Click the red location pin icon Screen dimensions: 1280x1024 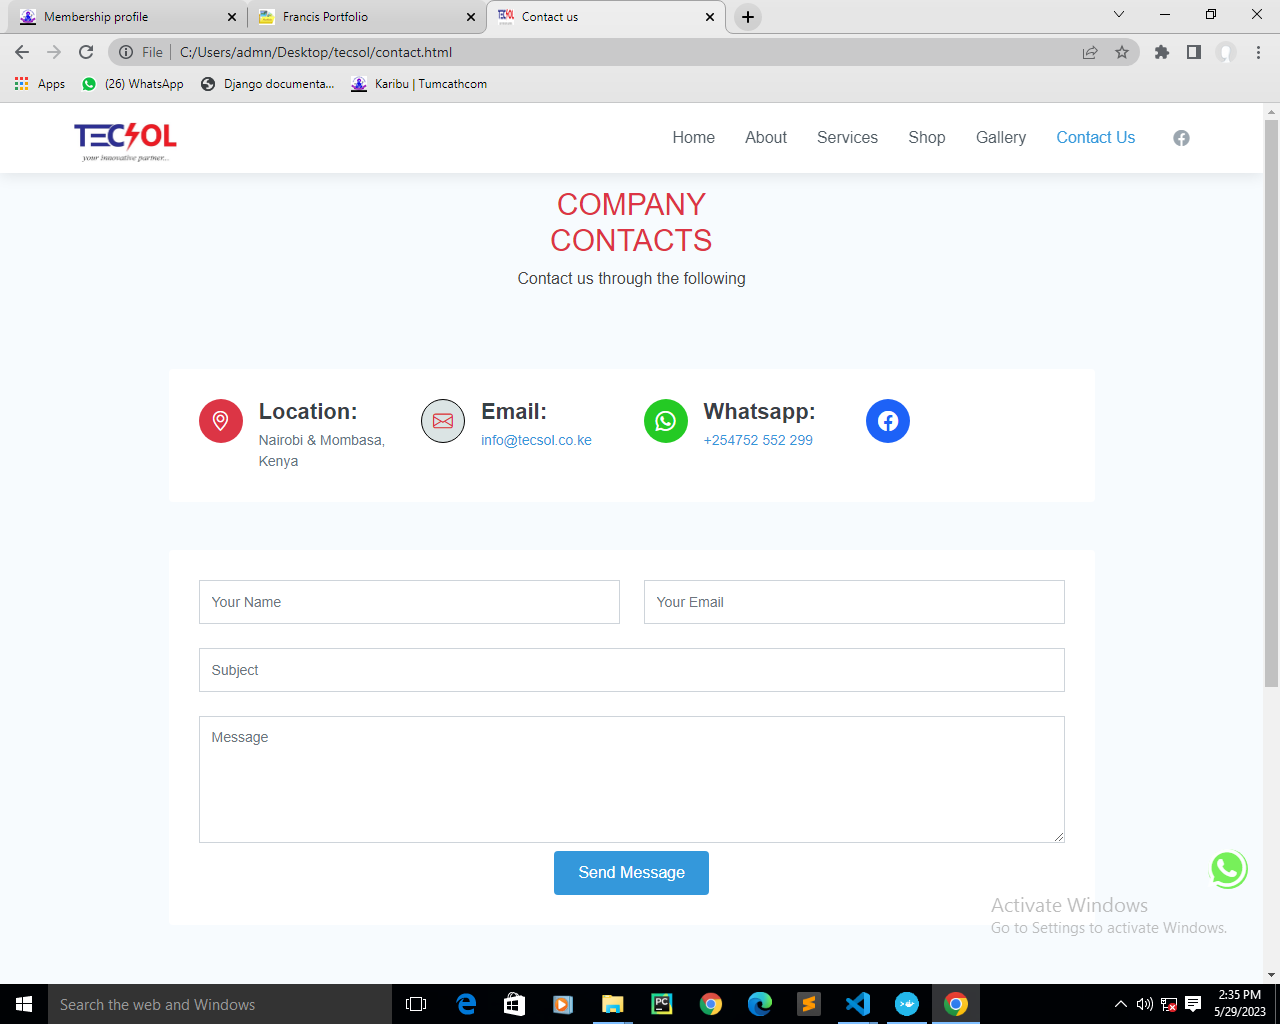tap(221, 421)
